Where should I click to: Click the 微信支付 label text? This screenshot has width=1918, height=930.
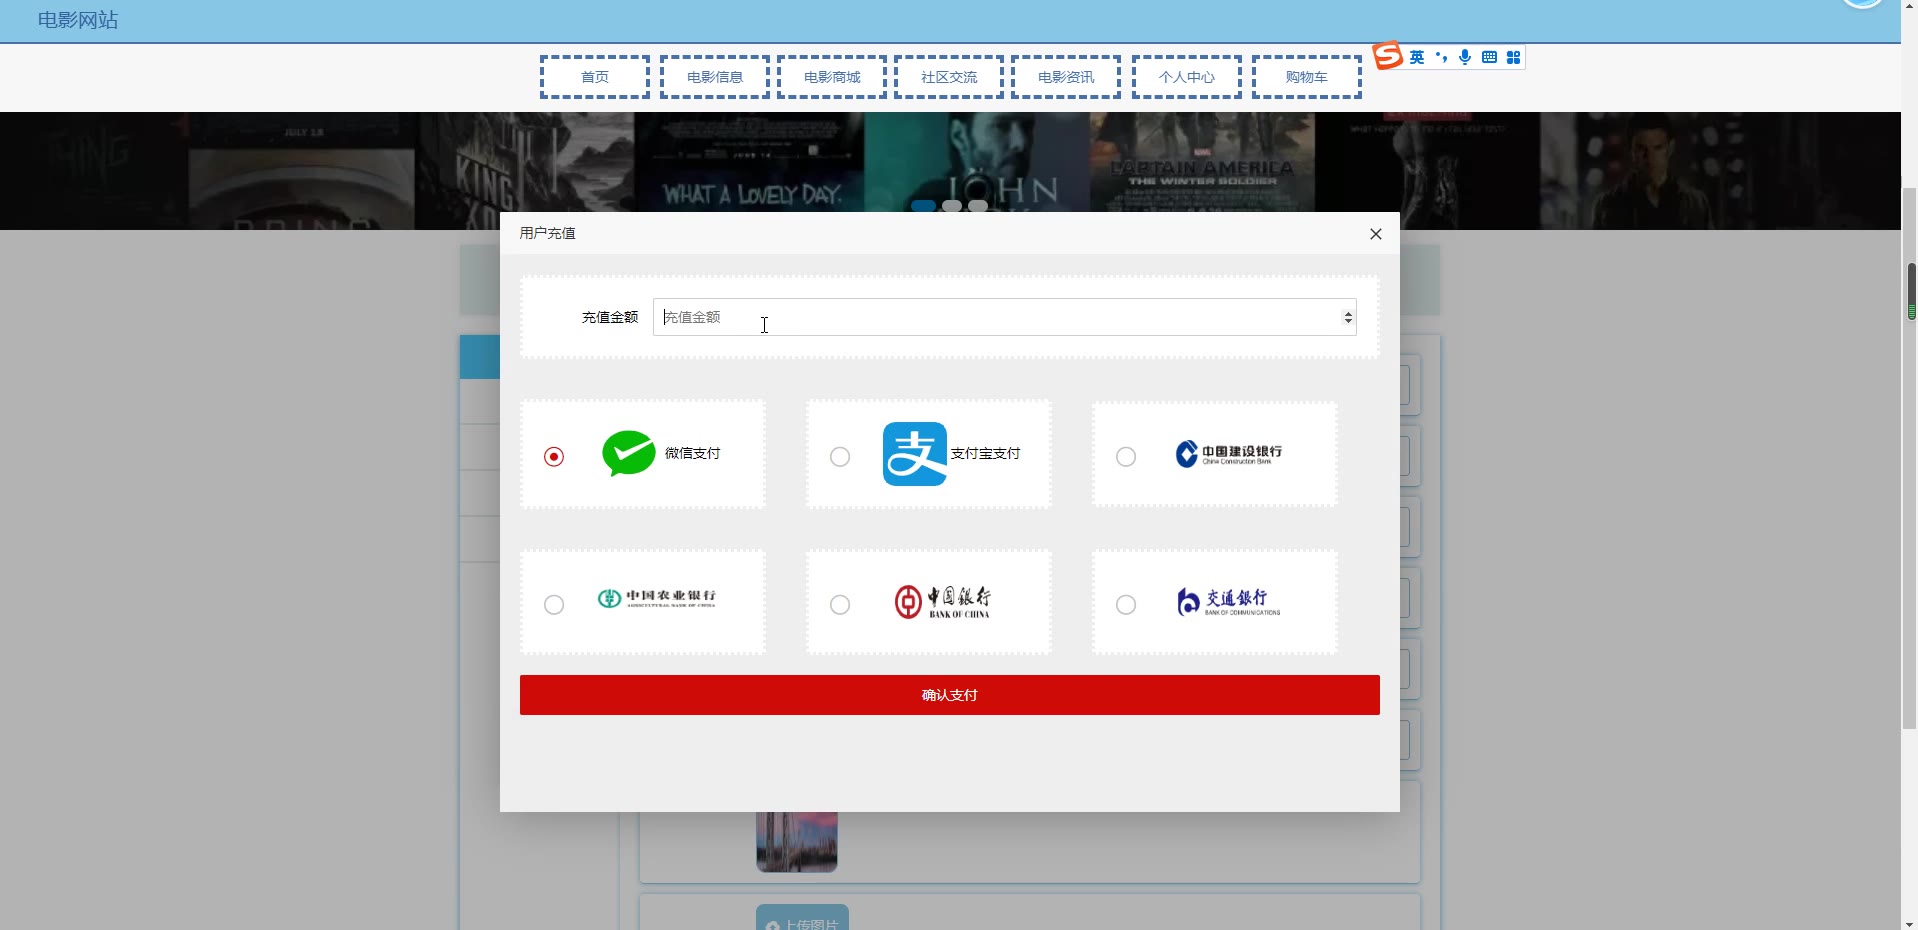[x=692, y=453]
